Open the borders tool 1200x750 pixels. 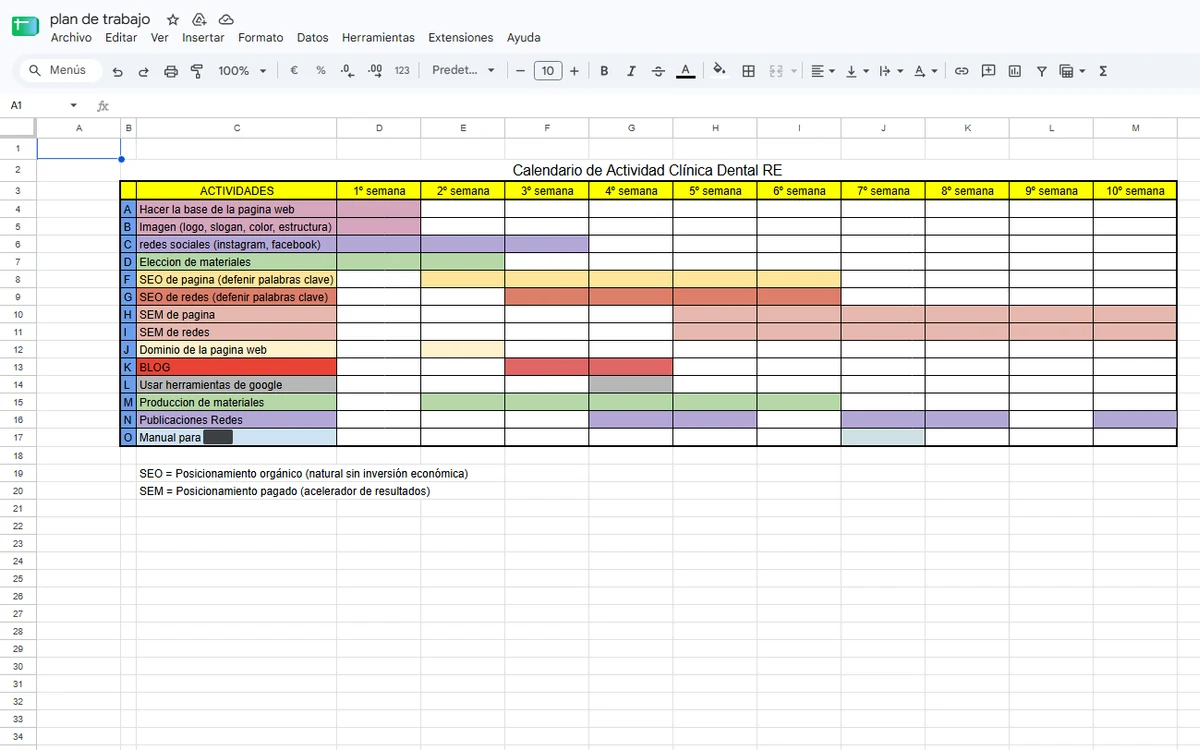pyautogui.click(x=748, y=71)
